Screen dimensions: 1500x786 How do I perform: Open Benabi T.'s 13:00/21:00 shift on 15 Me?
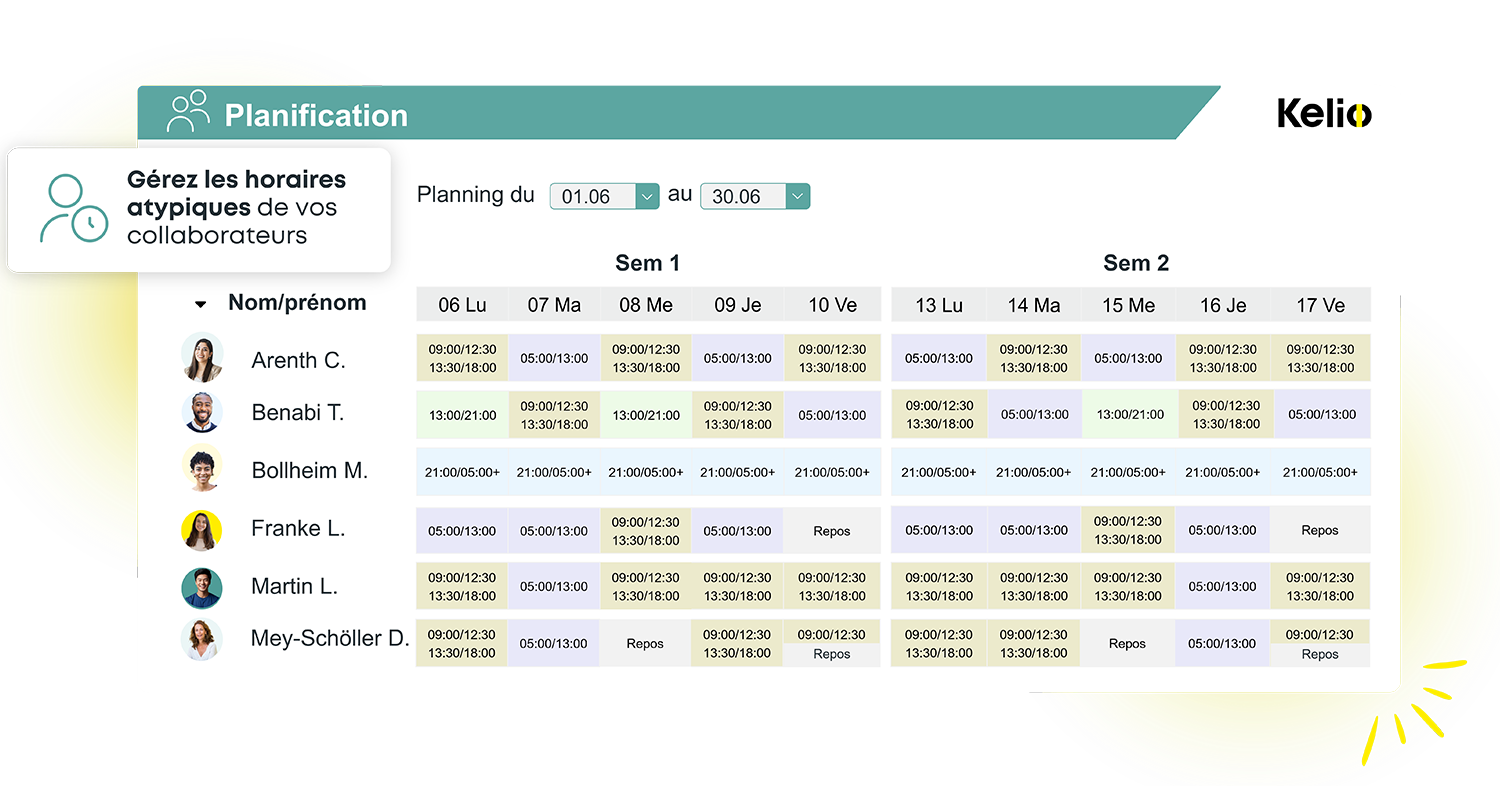point(1128,414)
